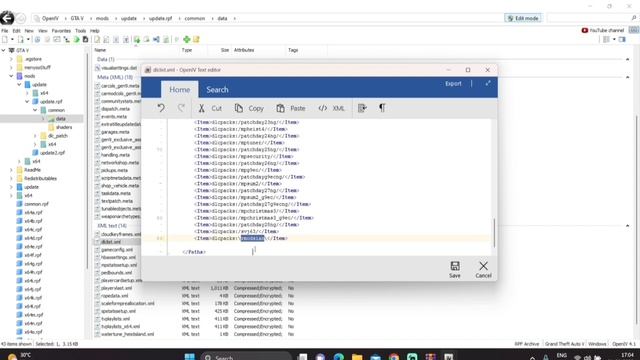The width and height of the screenshot is (640, 360).
Task: Open the YouTube channel link
Action: (602, 30)
